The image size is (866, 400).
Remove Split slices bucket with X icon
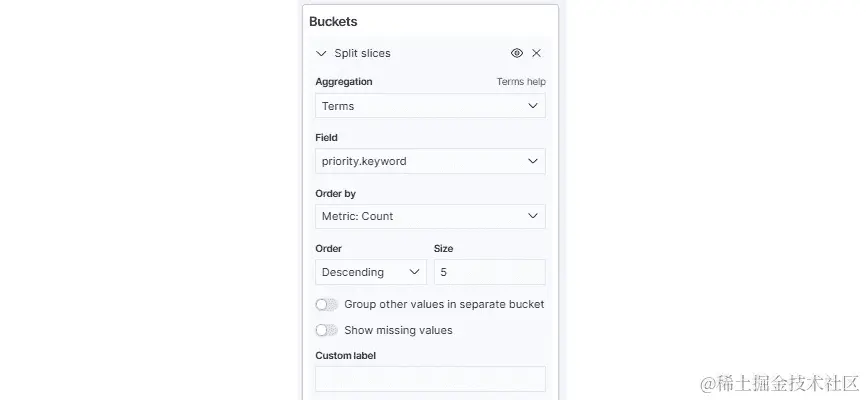click(x=536, y=53)
